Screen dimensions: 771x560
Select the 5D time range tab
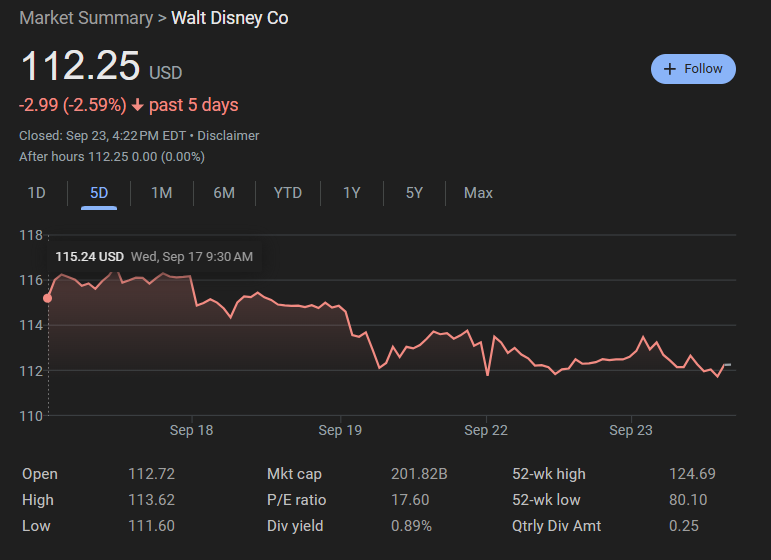pos(99,193)
